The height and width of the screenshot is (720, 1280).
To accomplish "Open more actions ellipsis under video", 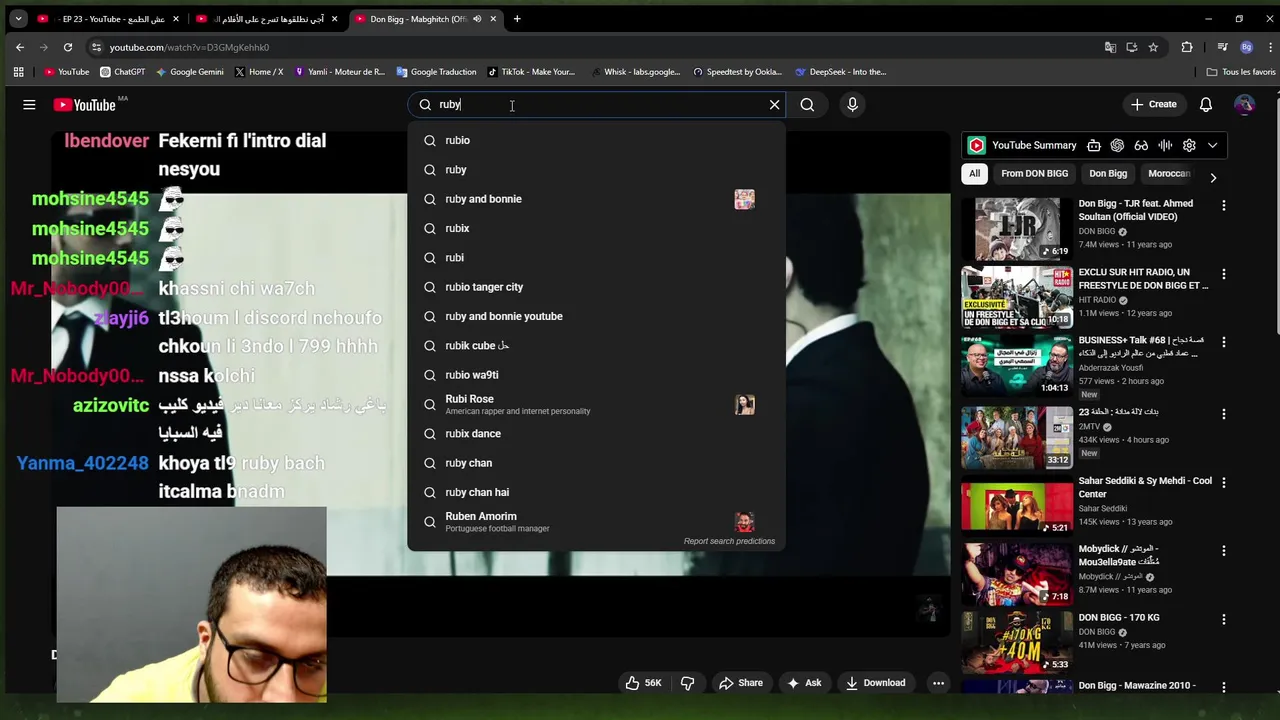I will point(938,683).
